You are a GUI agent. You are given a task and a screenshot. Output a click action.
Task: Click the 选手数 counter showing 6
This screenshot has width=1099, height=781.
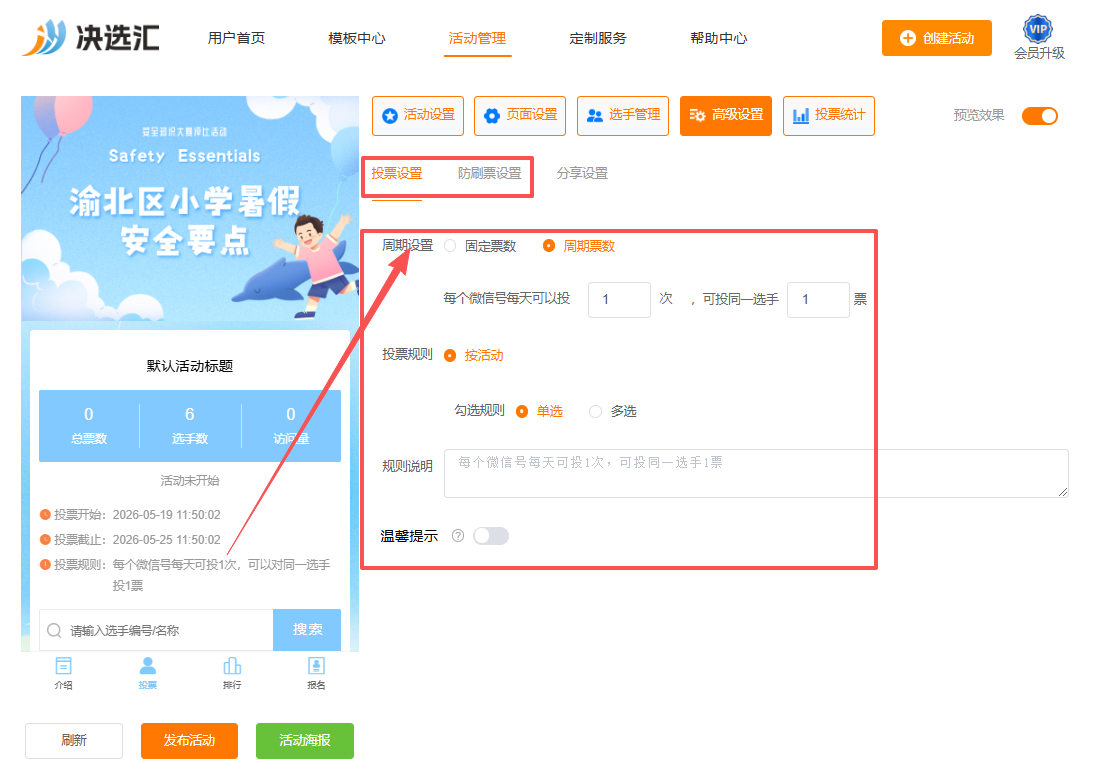click(190, 425)
